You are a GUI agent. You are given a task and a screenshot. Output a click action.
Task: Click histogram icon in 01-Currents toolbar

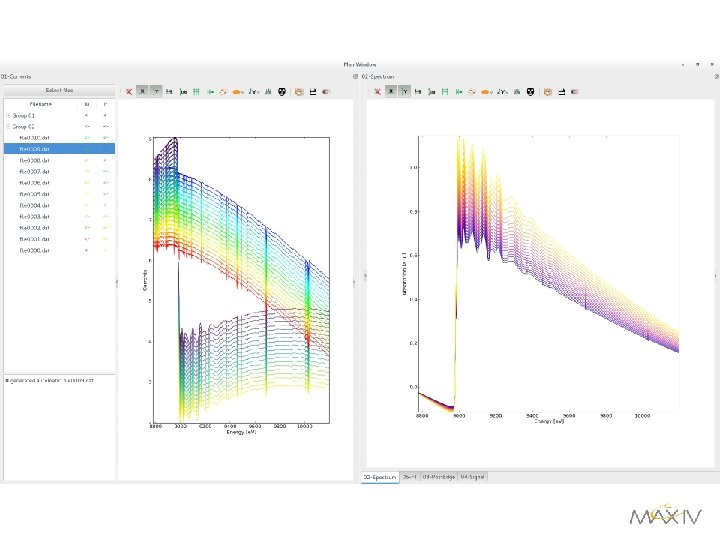269,92
